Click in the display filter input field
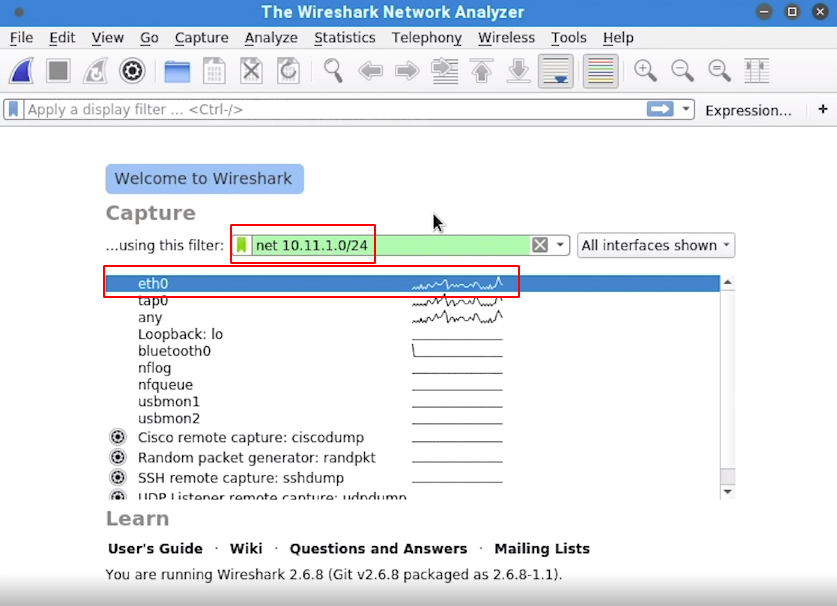The width and height of the screenshot is (837, 606). pyautogui.click(x=330, y=110)
